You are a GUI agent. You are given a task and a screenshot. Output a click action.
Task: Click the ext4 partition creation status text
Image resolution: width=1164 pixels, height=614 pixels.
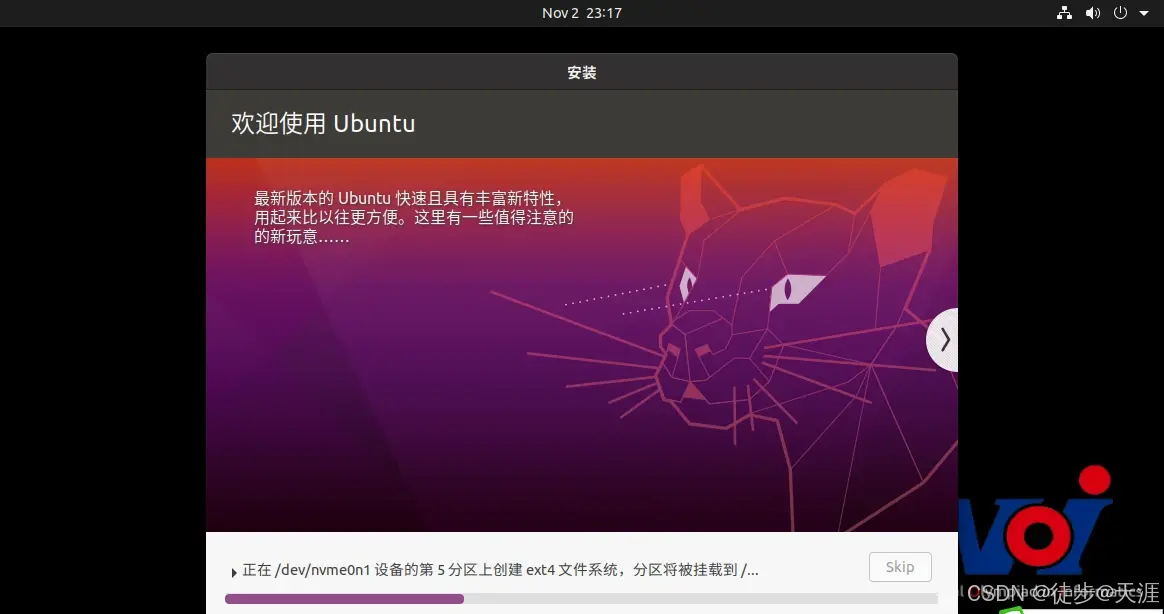click(500, 570)
